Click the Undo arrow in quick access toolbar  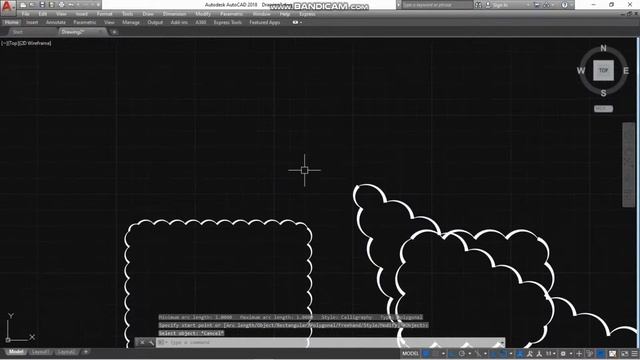71,5
